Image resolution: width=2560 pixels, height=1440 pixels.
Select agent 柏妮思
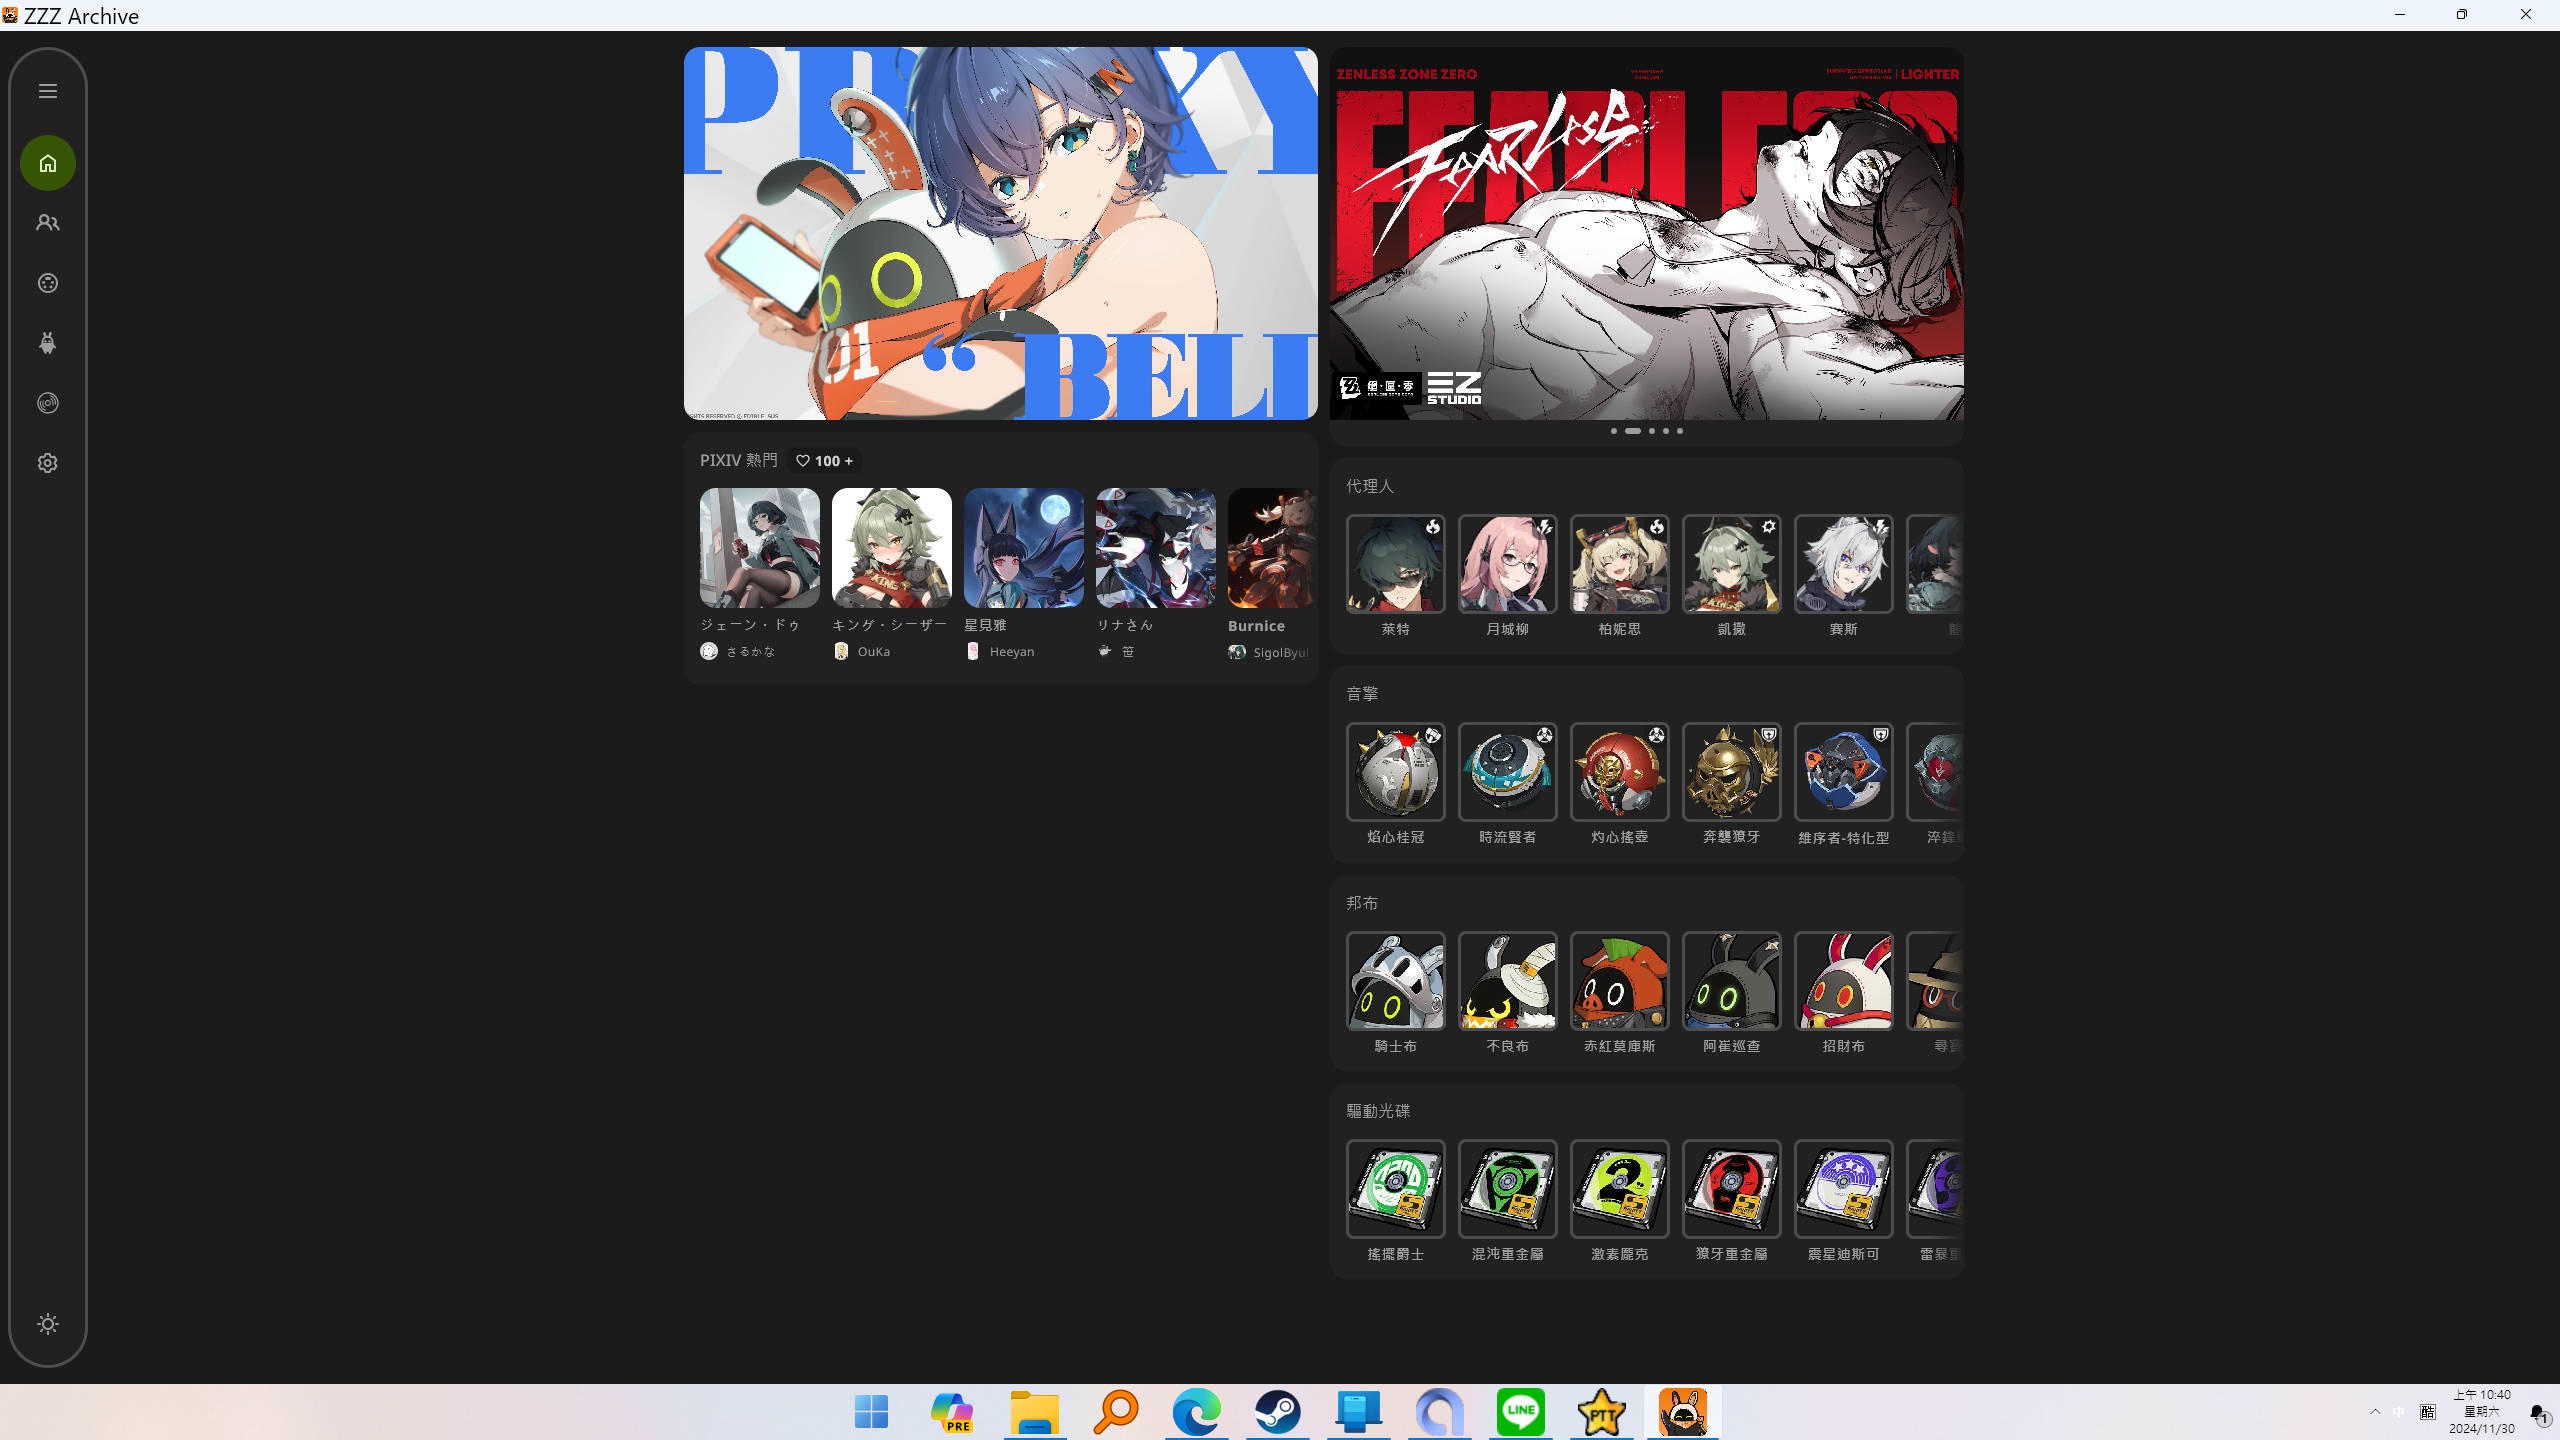1620,564
